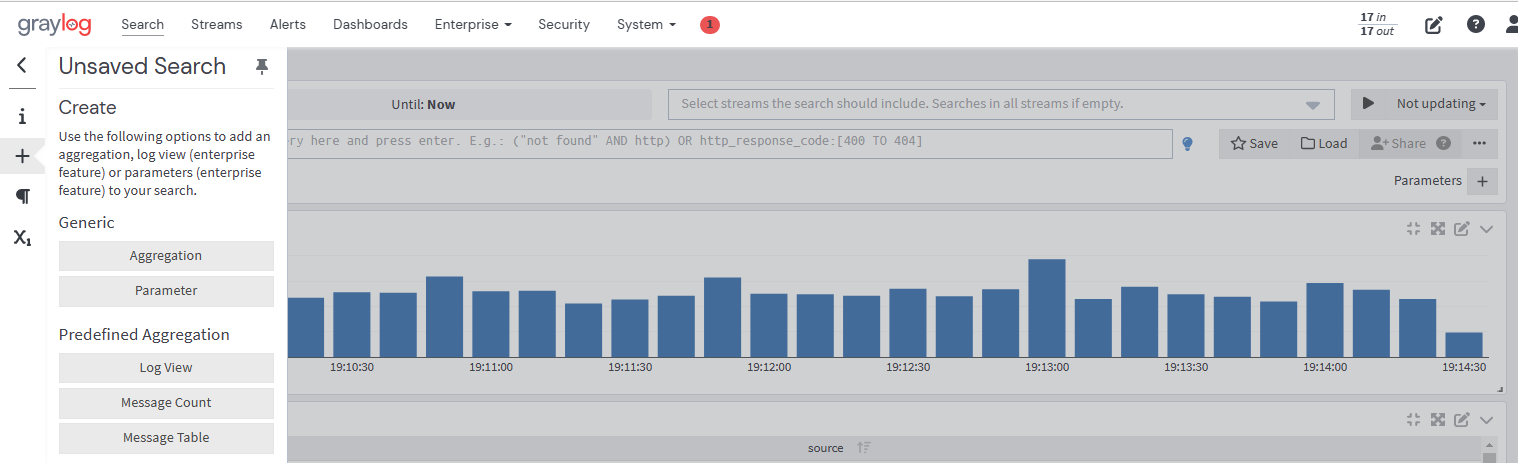
Task: Click the shortest histogram bar at 19:14:30
Action: 1463,344
